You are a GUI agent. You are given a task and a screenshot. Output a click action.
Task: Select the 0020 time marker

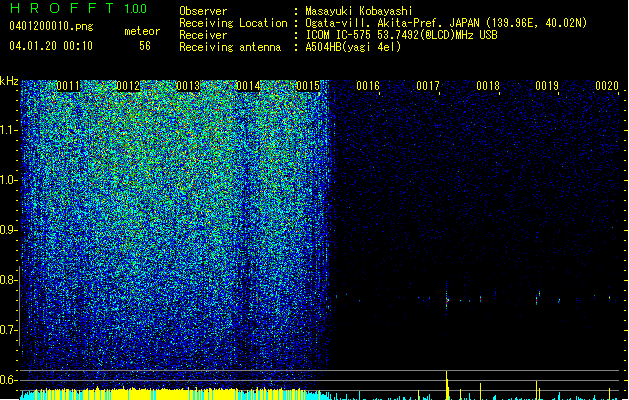pyautogui.click(x=607, y=86)
